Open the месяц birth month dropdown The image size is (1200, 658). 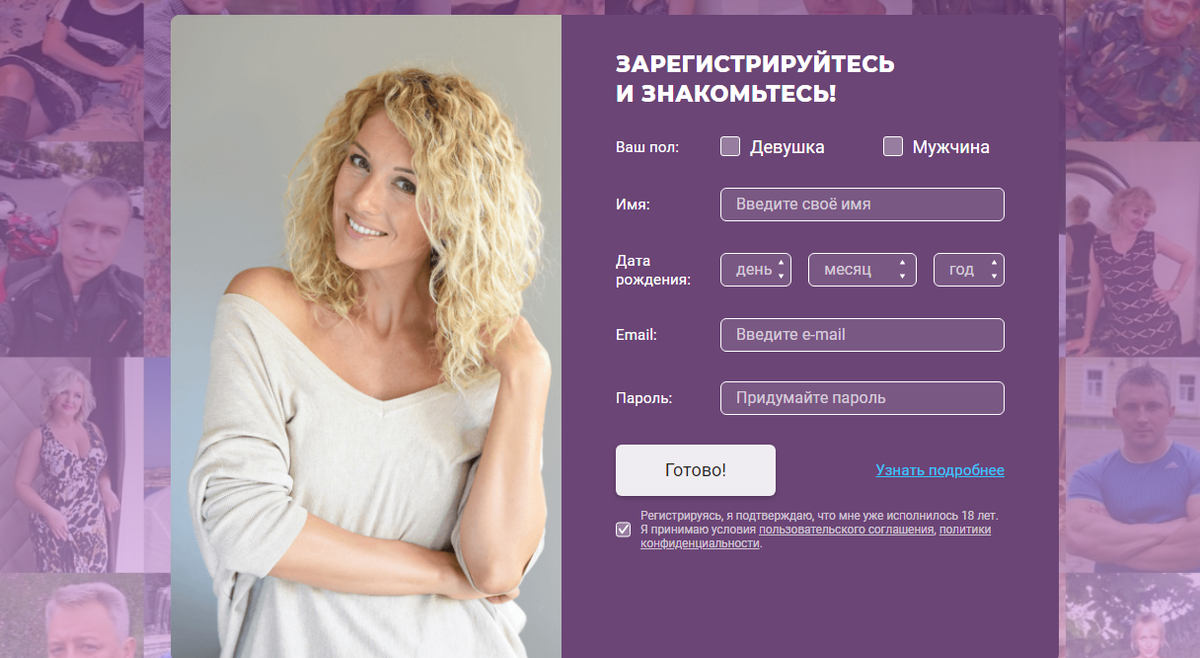tap(862, 270)
